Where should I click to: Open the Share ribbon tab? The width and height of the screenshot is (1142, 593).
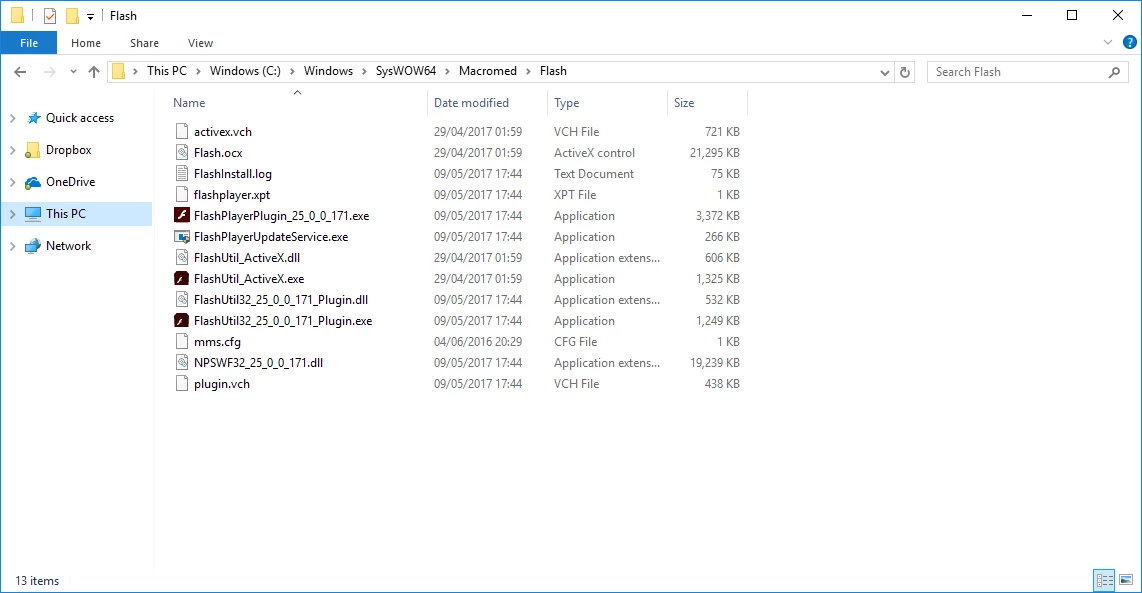pos(144,43)
